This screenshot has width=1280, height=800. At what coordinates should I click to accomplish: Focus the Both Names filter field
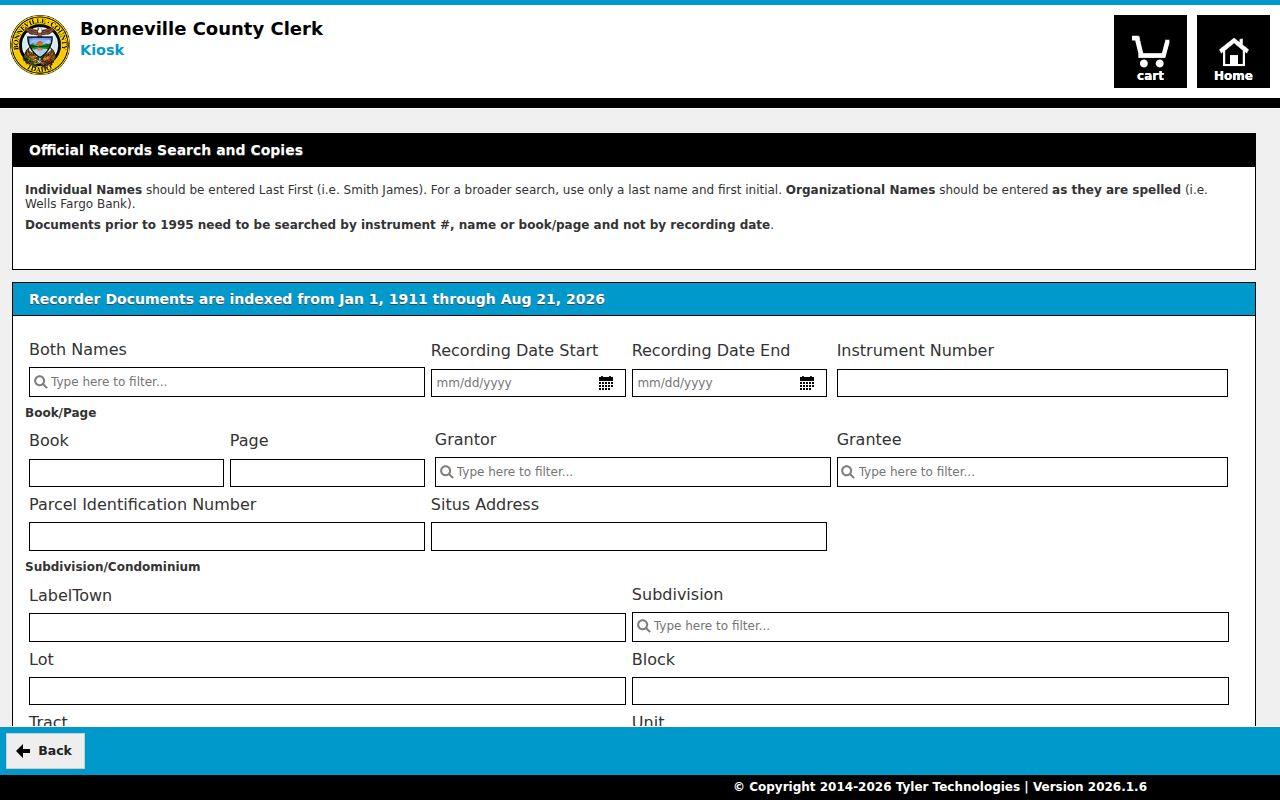click(227, 382)
